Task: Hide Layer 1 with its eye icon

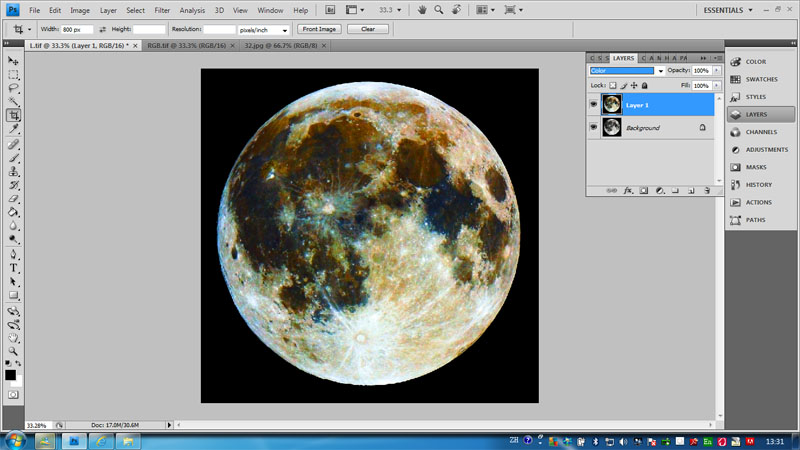Action: tap(594, 104)
